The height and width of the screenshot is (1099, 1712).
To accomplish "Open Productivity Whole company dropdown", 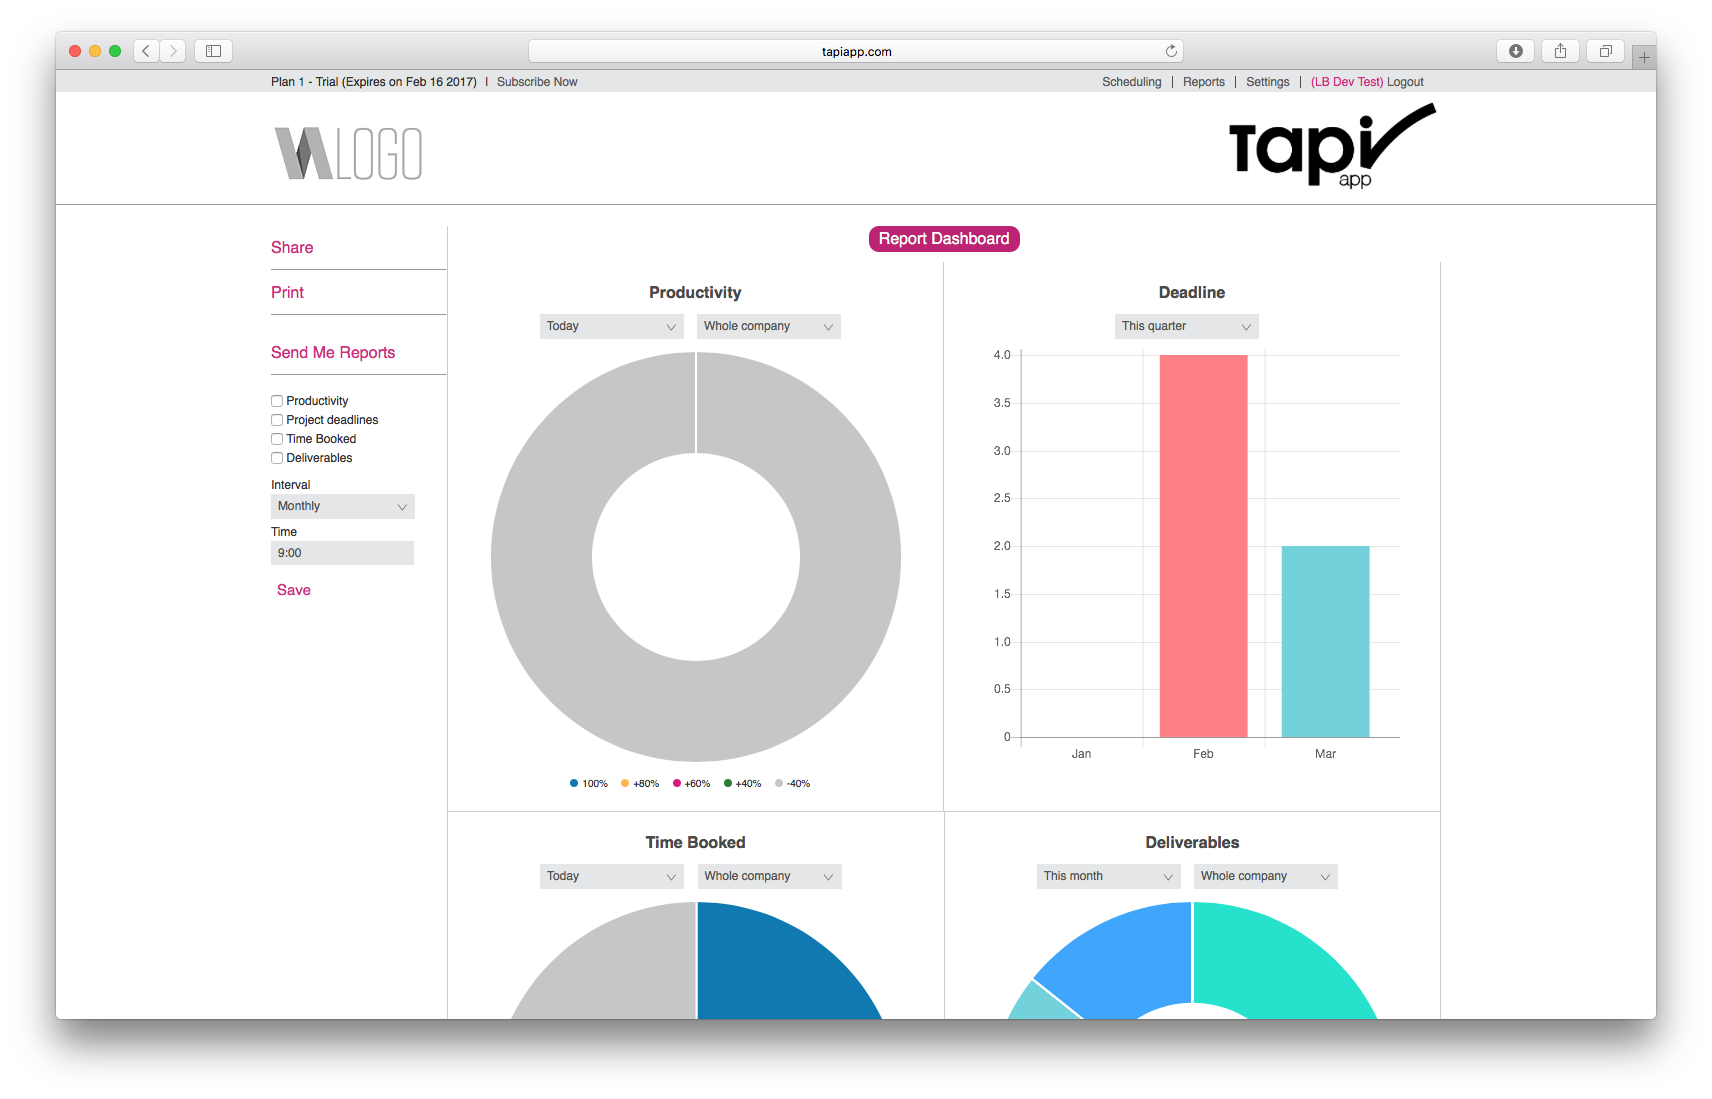I will click(x=768, y=326).
